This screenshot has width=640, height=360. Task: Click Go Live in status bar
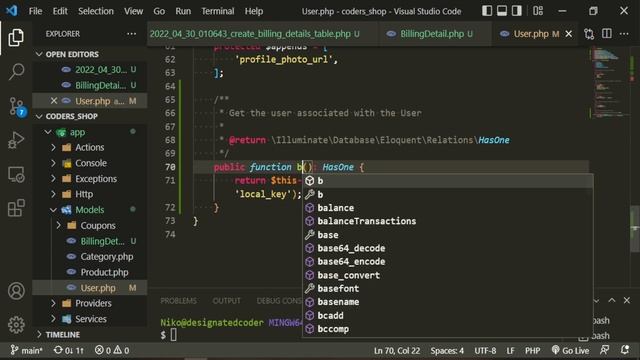(x=570, y=350)
